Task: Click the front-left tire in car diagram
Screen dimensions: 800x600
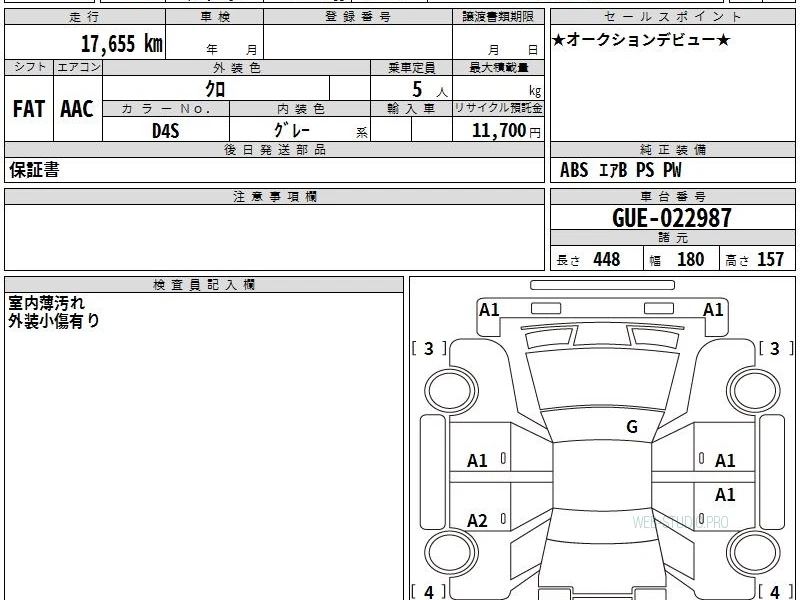Action: [451, 391]
